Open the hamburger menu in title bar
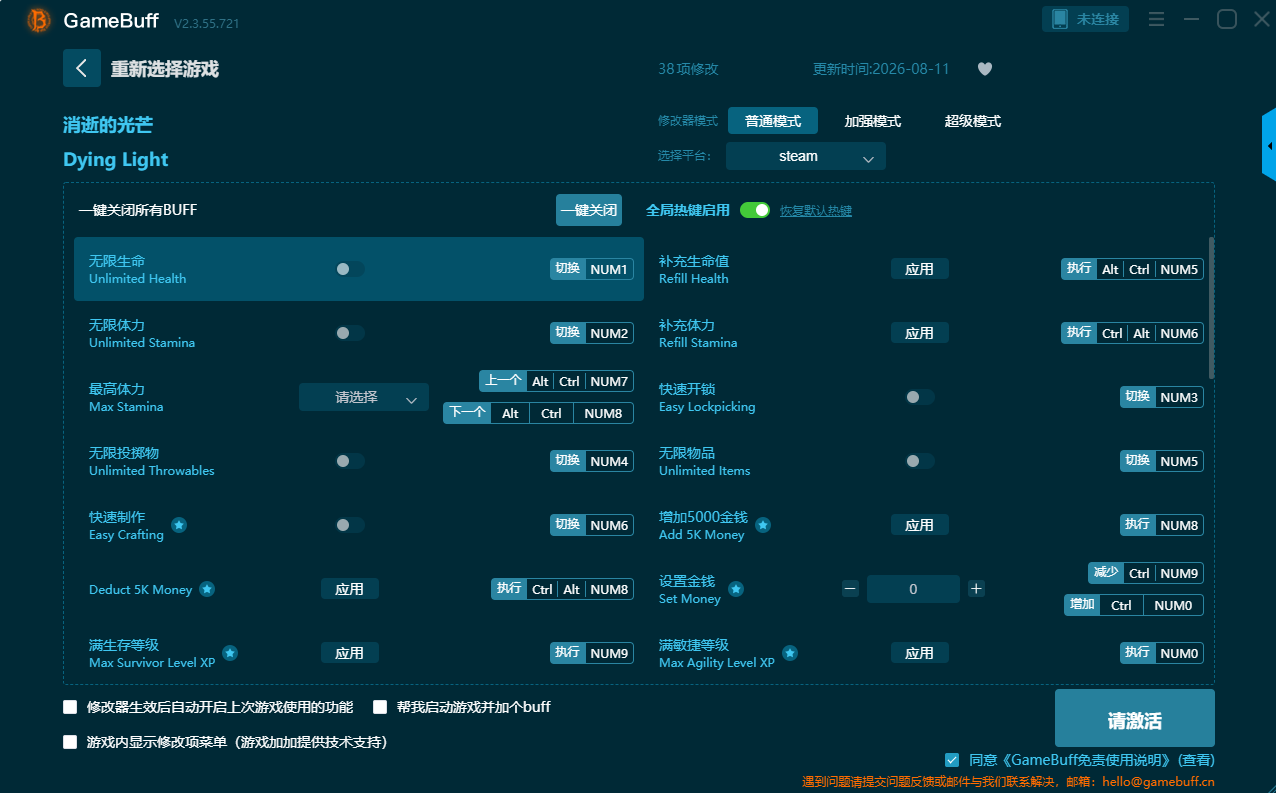The height and width of the screenshot is (793, 1276). point(1156,19)
